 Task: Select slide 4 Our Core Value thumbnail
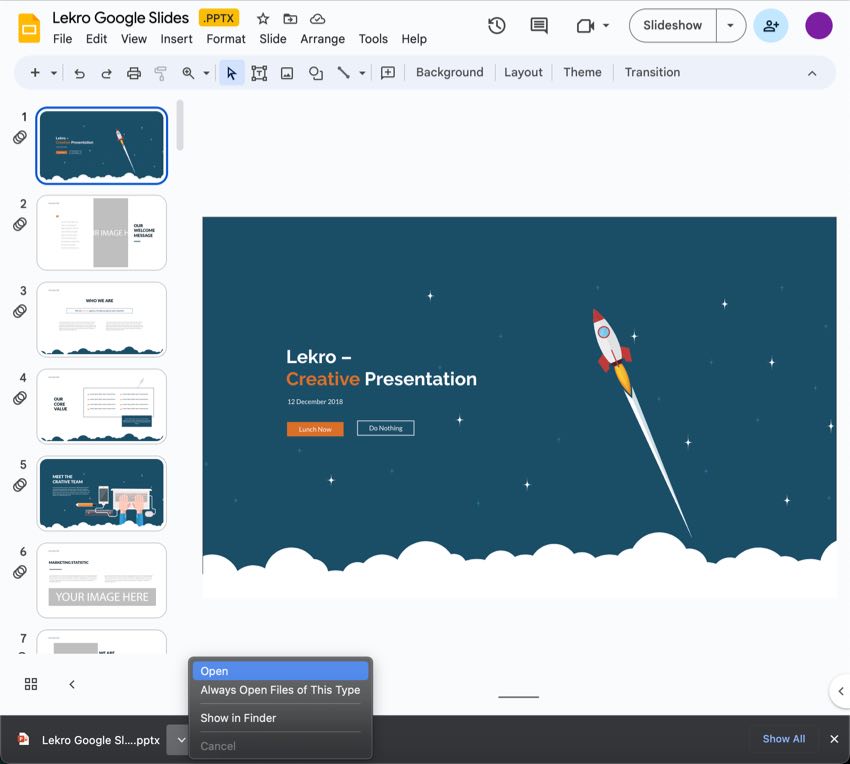tap(101, 407)
